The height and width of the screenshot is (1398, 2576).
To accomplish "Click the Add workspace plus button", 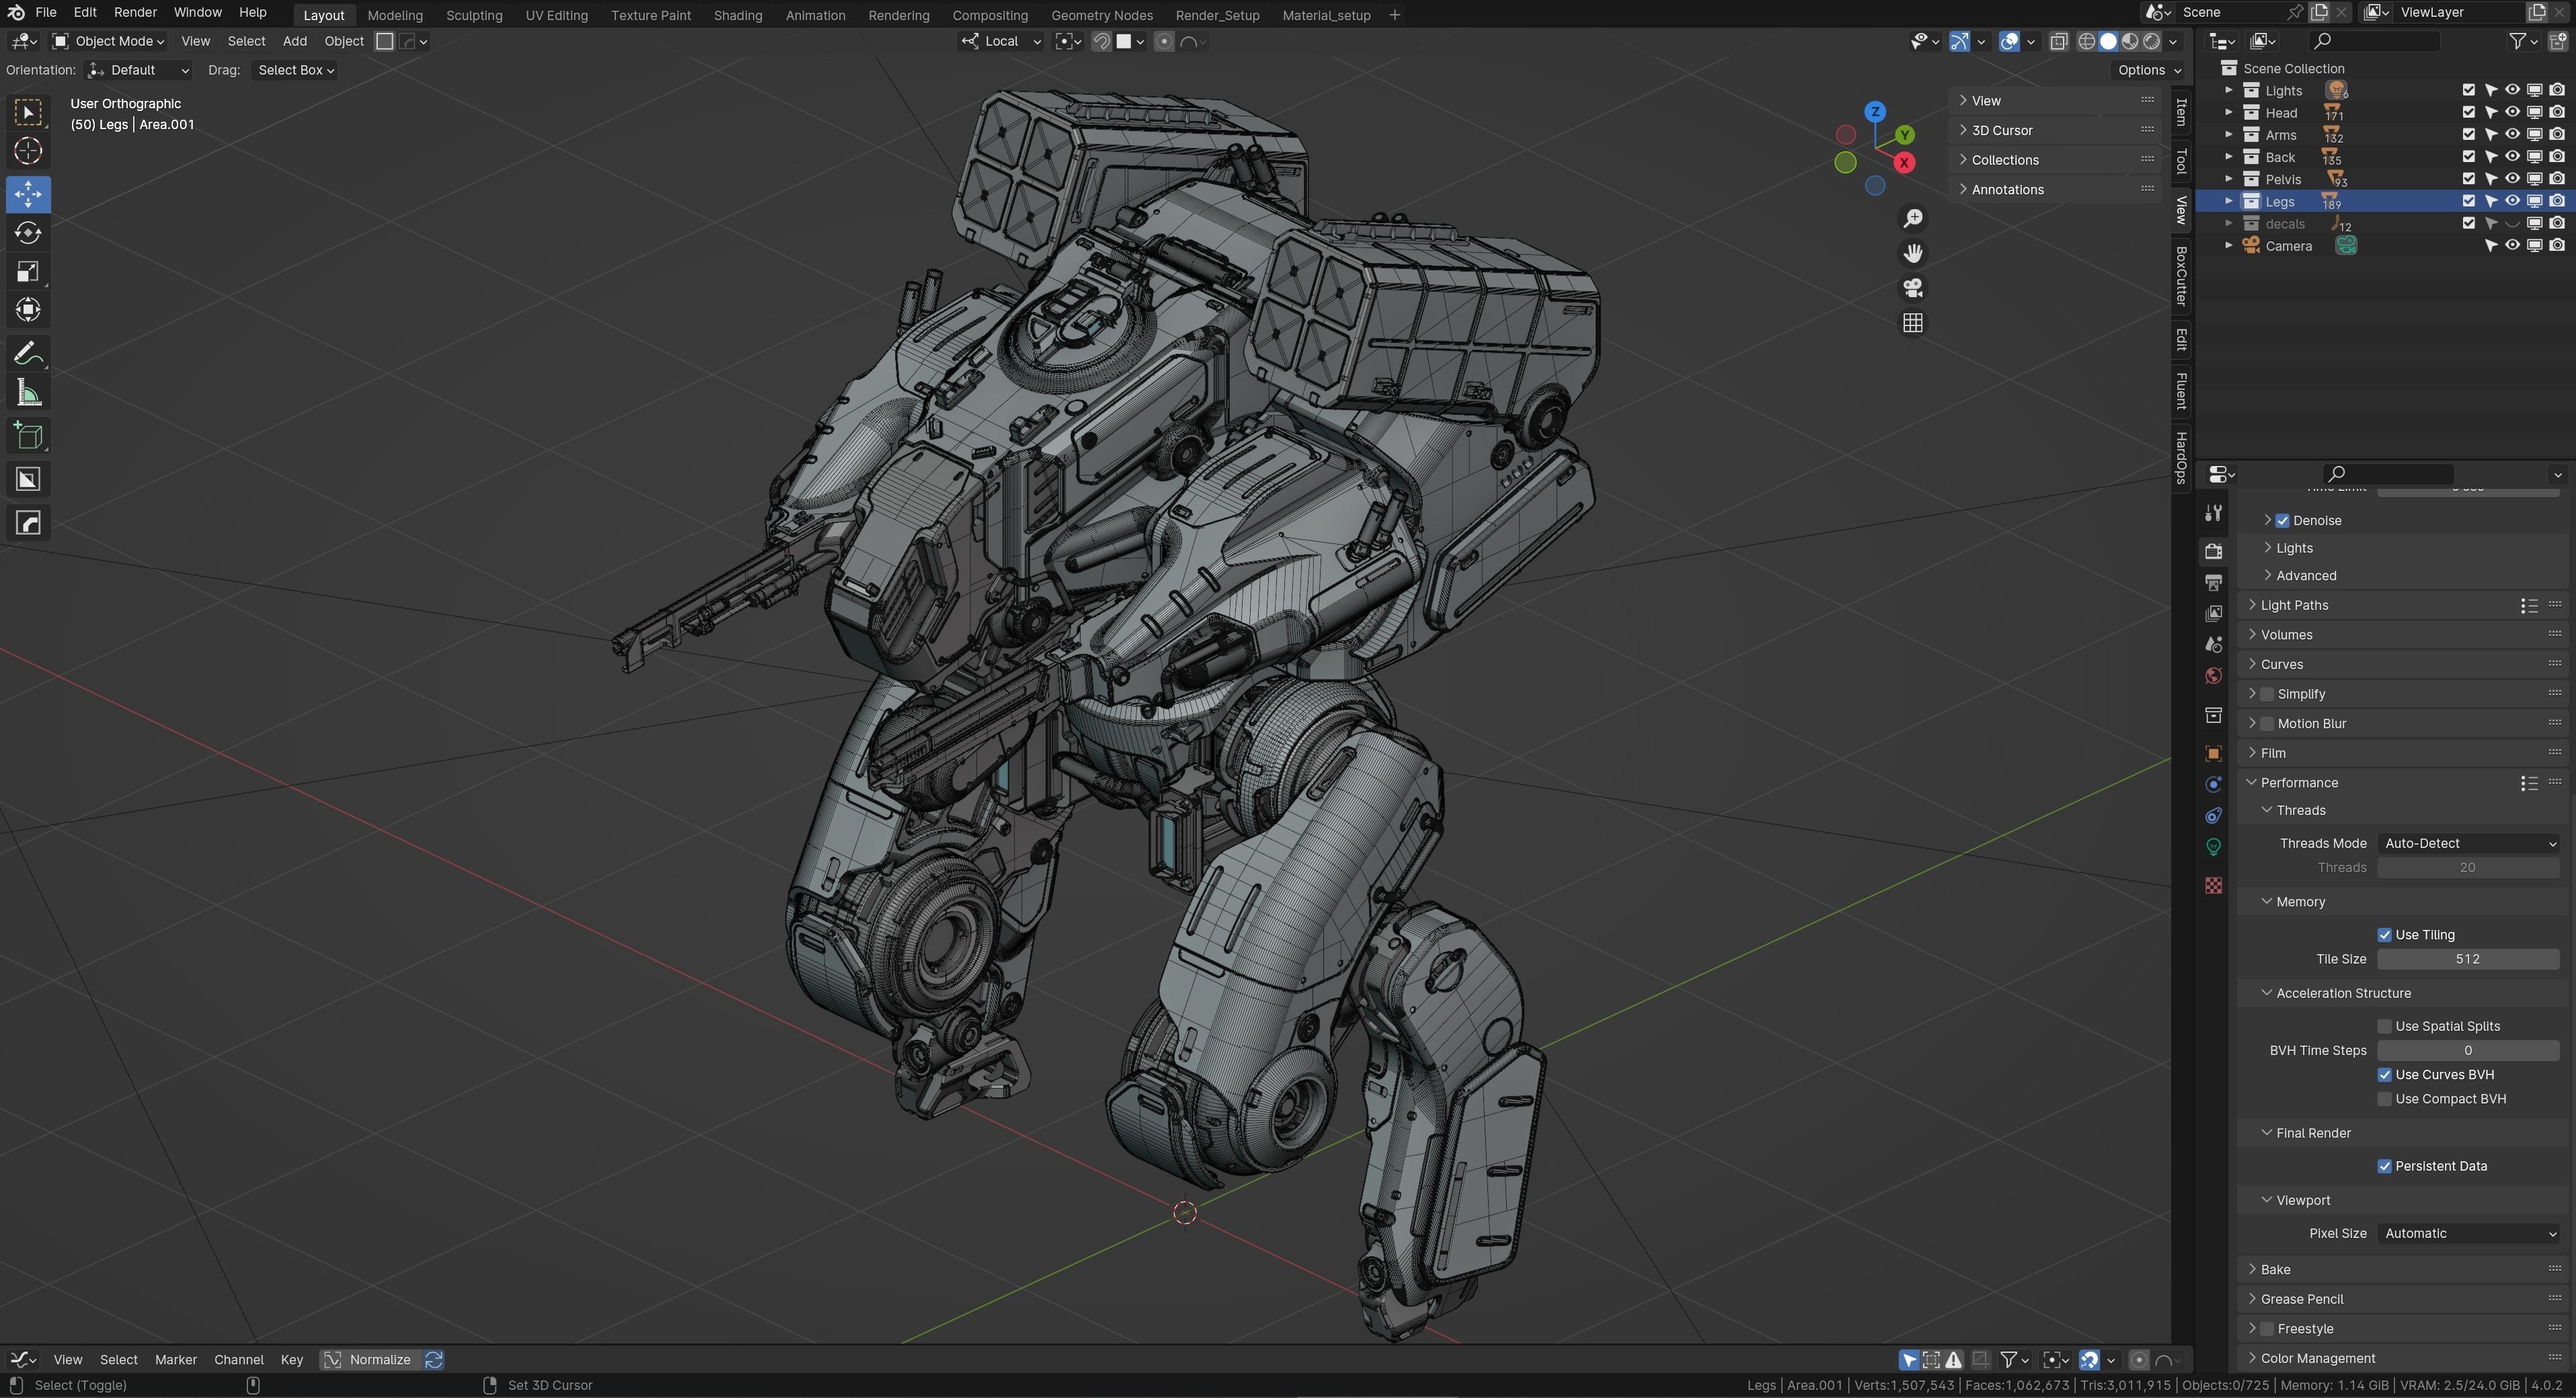I will click(x=1395, y=15).
